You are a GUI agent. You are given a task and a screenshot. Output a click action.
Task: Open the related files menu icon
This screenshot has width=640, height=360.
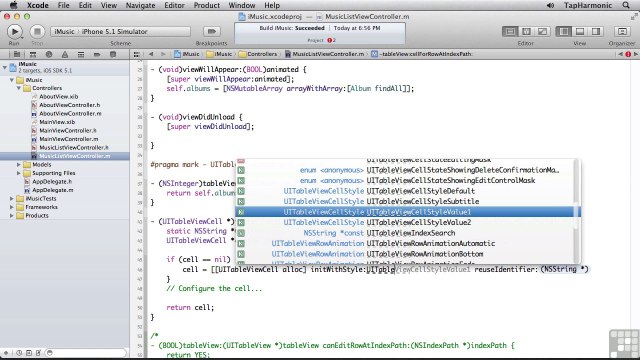coord(137,54)
